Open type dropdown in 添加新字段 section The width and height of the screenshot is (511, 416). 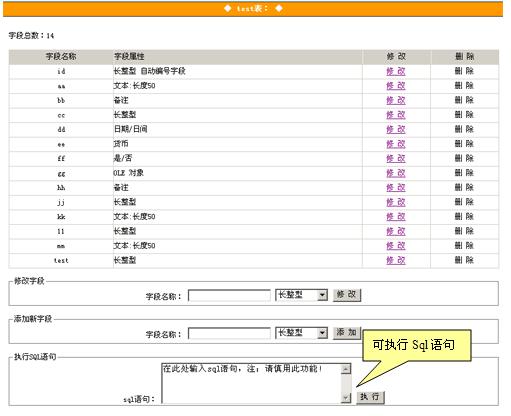pos(302,333)
